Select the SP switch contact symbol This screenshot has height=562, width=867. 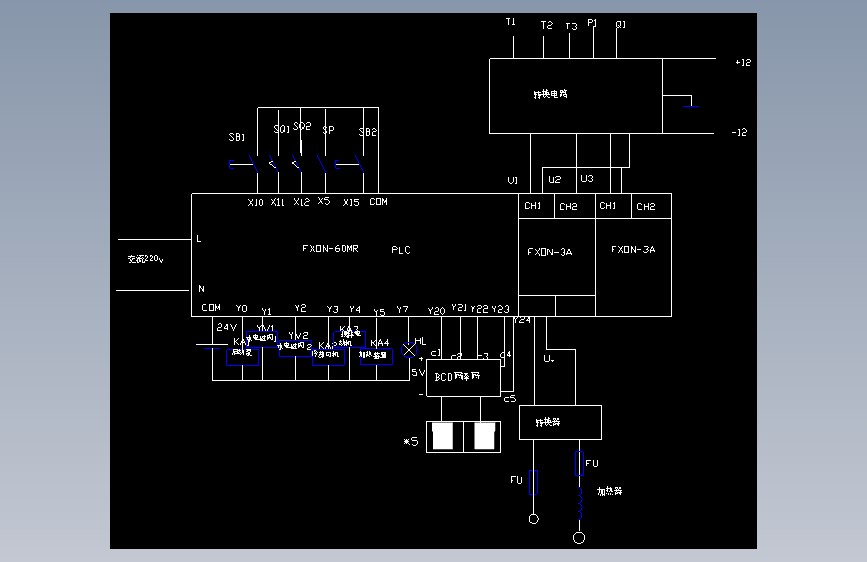coord(322,164)
